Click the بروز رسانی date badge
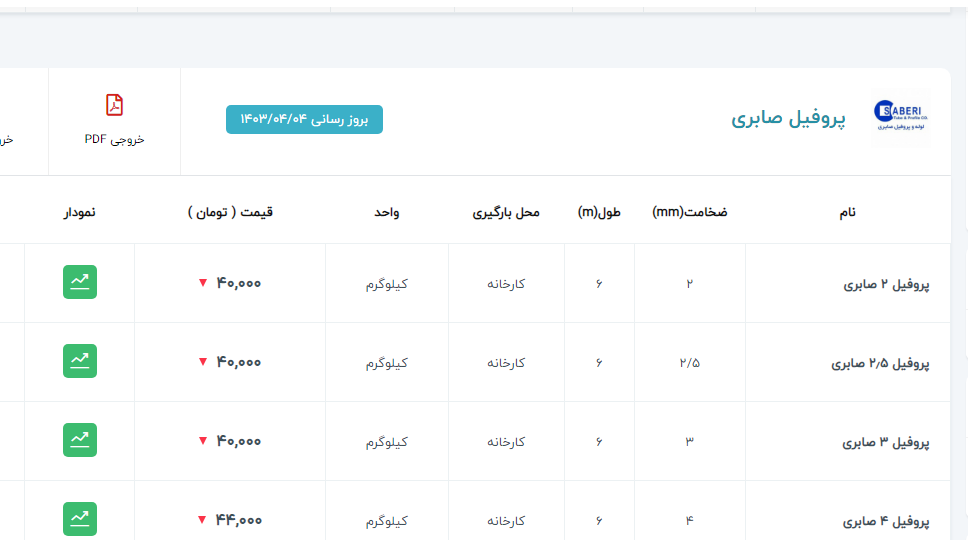 304,119
